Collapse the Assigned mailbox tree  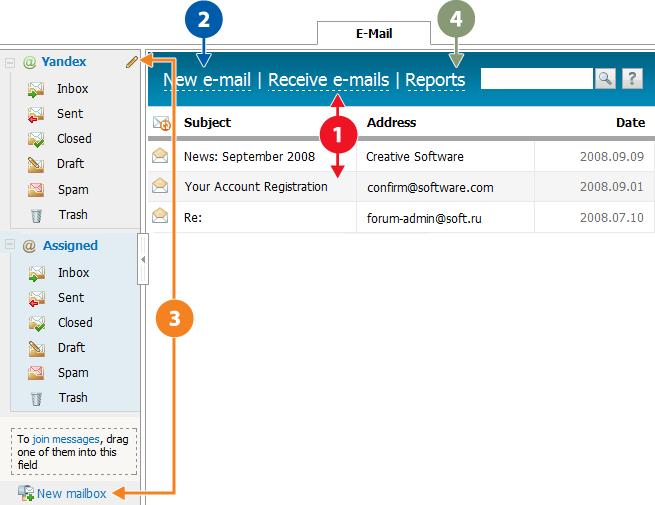coord(10,245)
